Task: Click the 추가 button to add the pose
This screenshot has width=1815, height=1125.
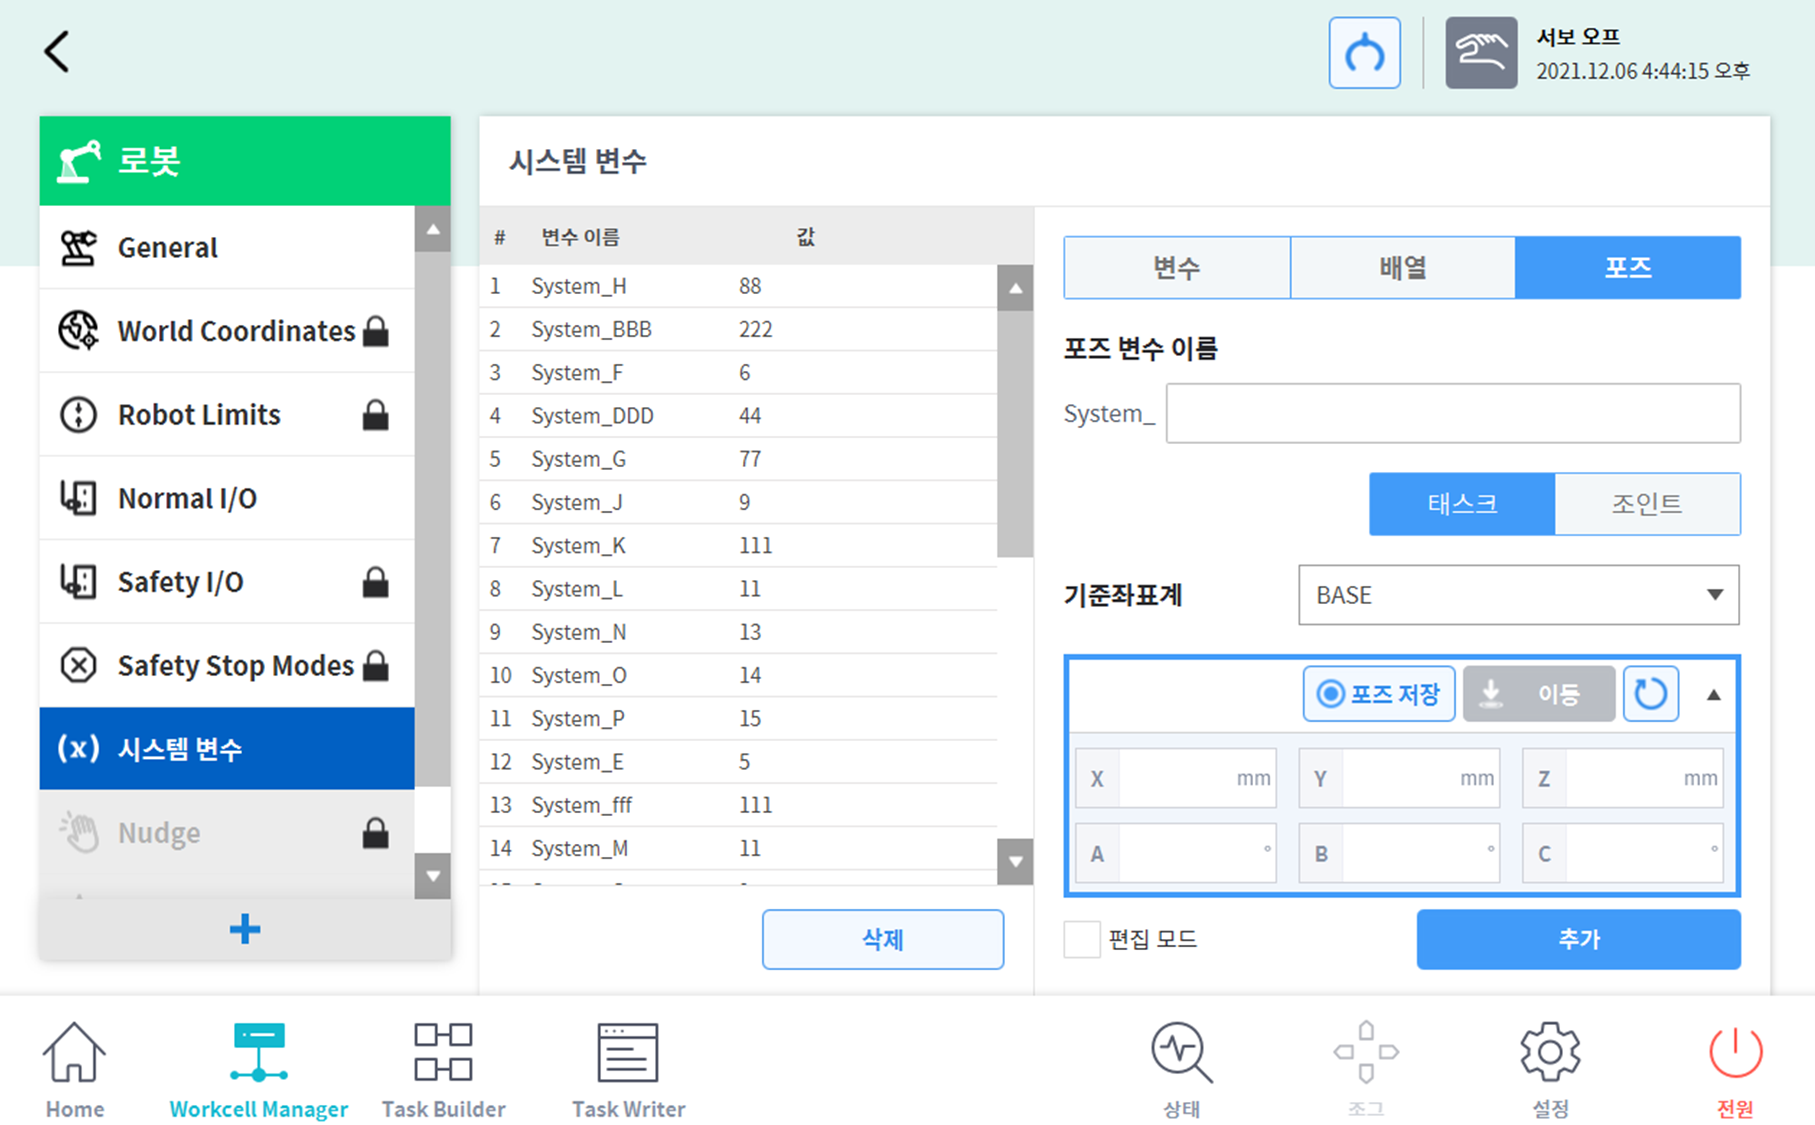Action: point(1578,939)
